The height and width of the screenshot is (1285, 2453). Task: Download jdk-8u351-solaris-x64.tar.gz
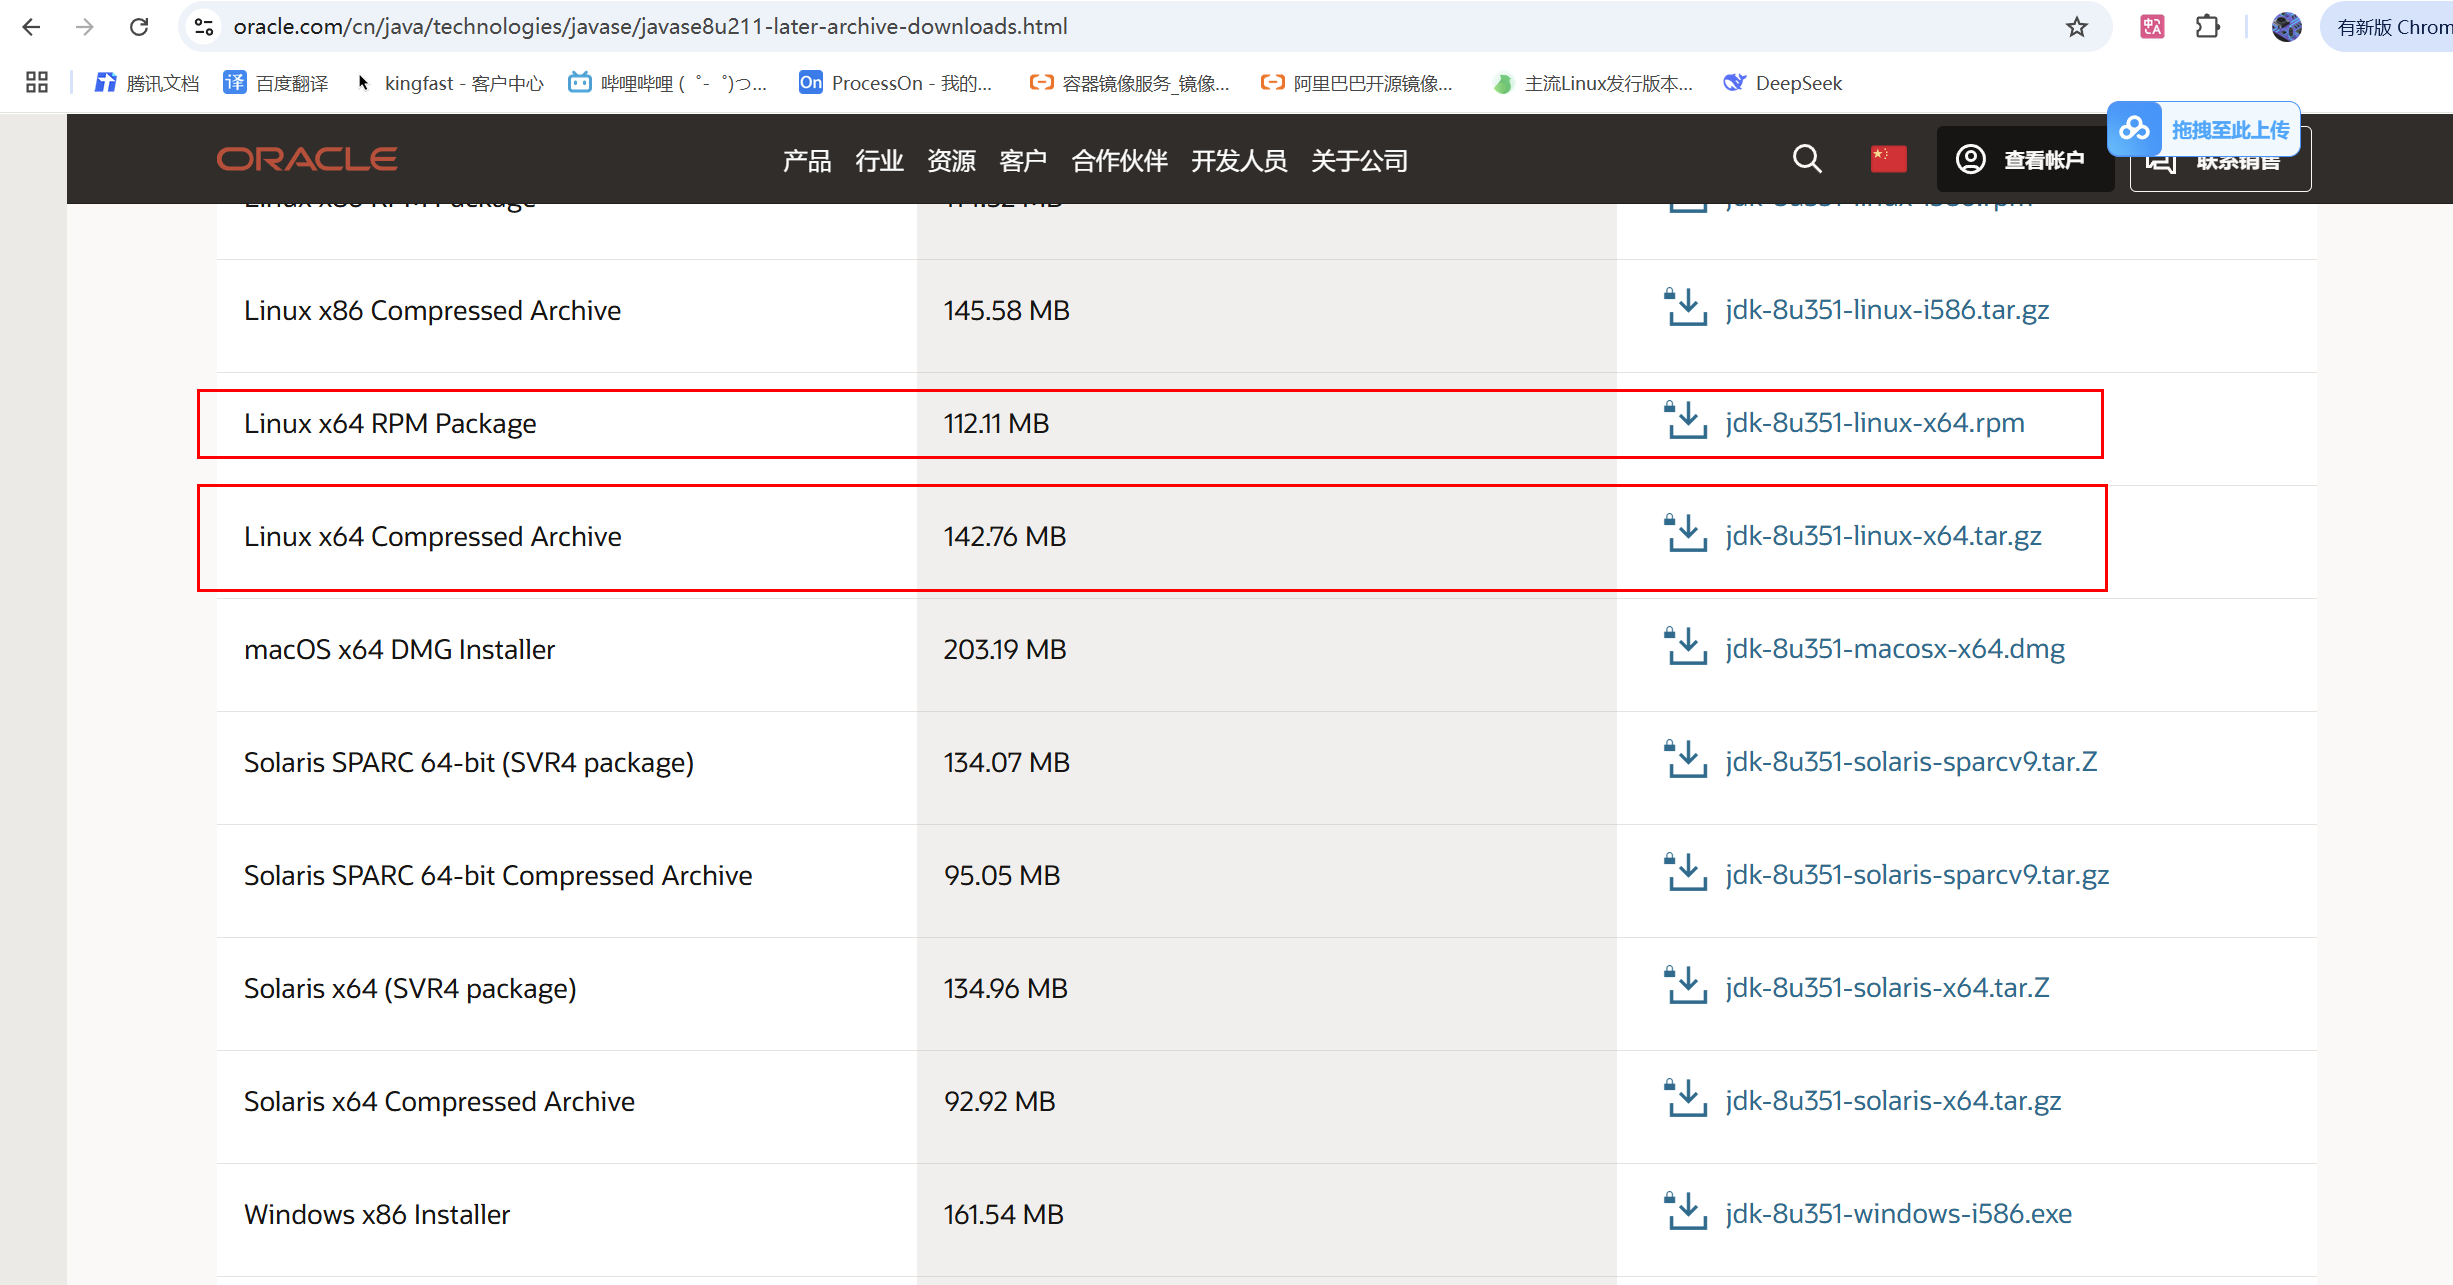click(x=1893, y=1101)
